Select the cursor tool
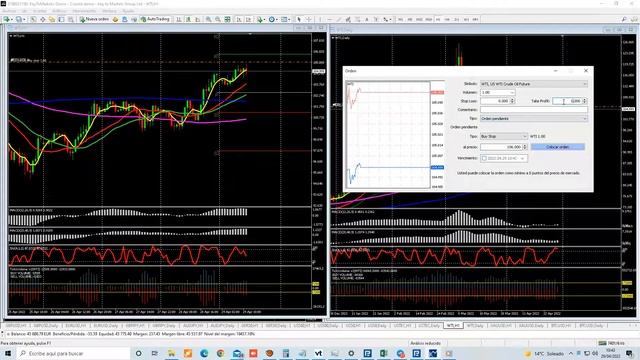 (x=299, y=19)
